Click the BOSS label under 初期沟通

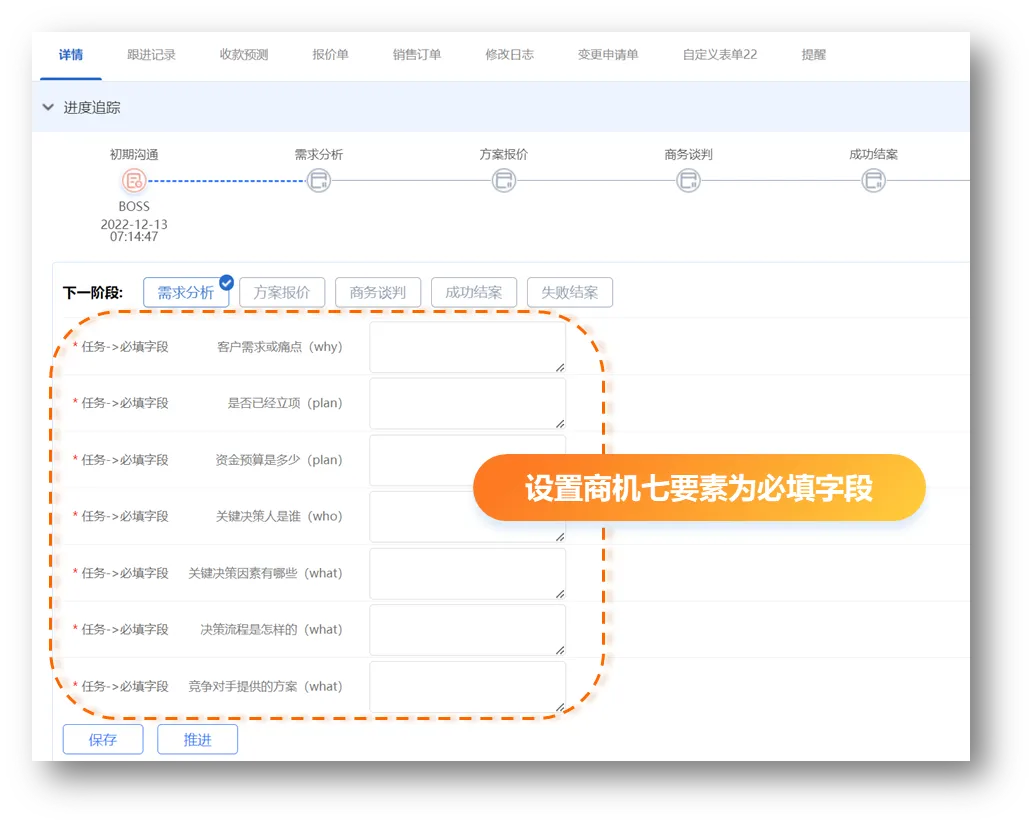point(134,206)
